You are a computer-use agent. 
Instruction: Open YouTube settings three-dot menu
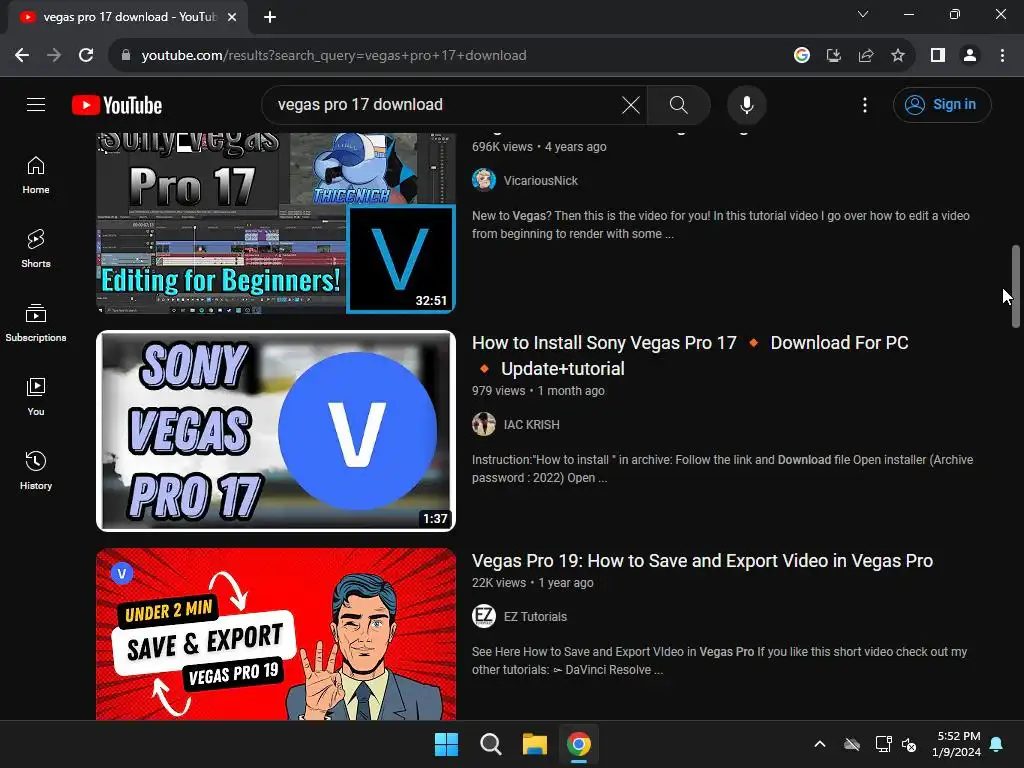tap(865, 104)
